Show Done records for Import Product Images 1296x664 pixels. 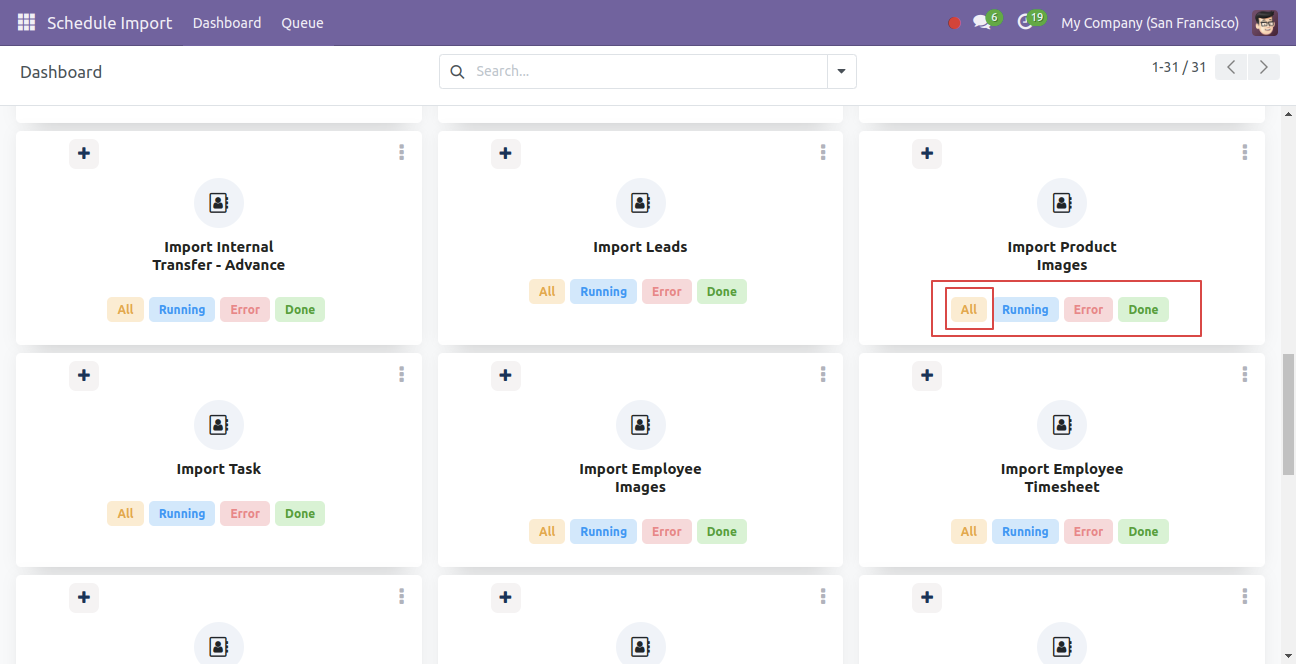(1143, 310)
